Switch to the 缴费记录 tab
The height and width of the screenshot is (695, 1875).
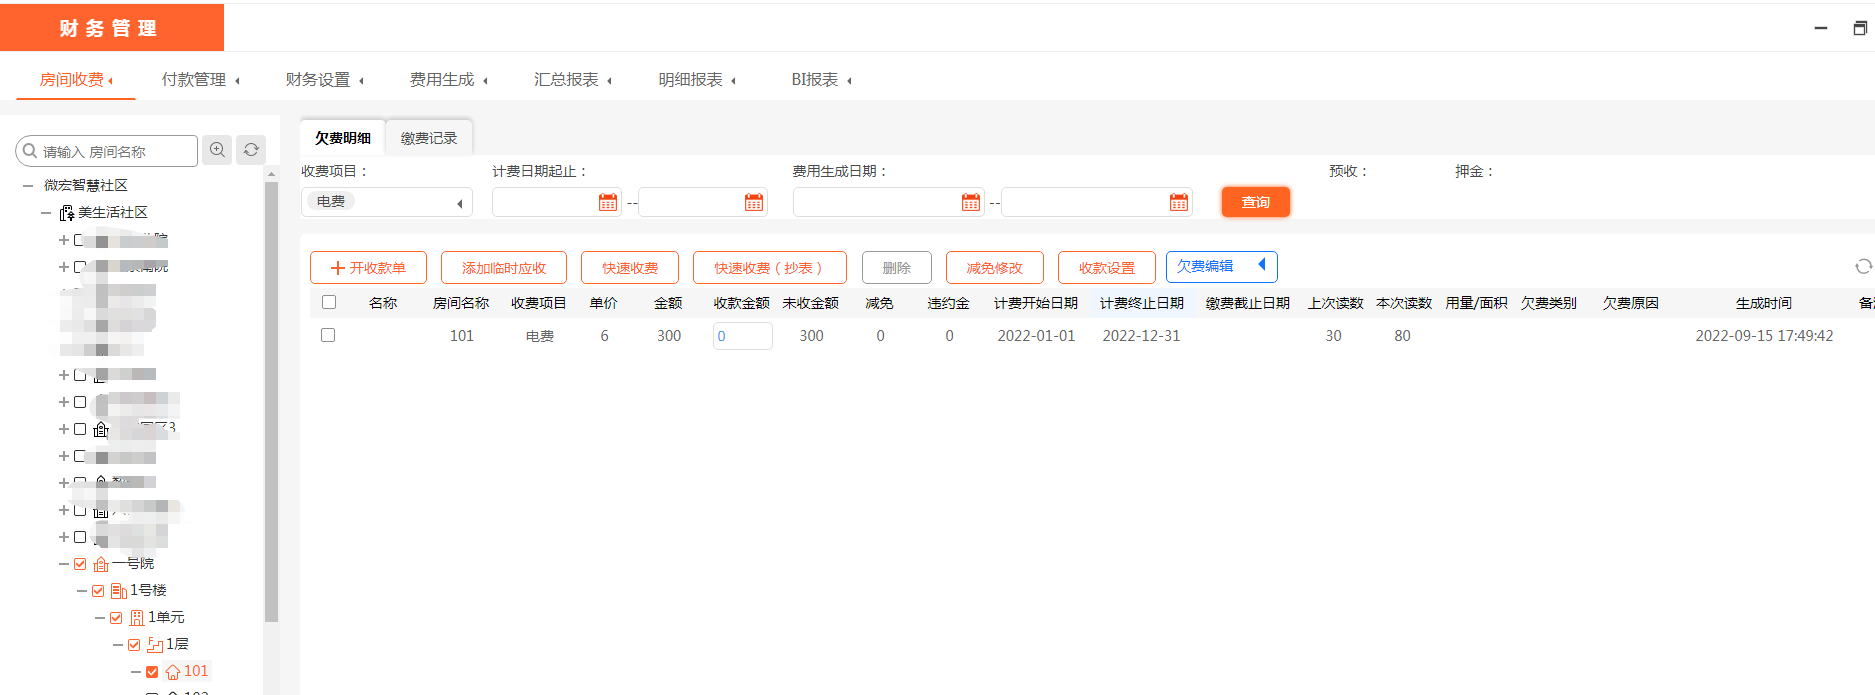point(429,138)
